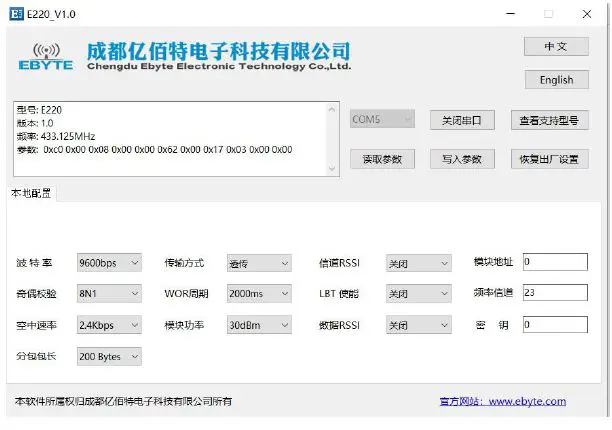The image size is (612, 430).
Task: Click the 读取参数 button
Action: tap(382, 159)
